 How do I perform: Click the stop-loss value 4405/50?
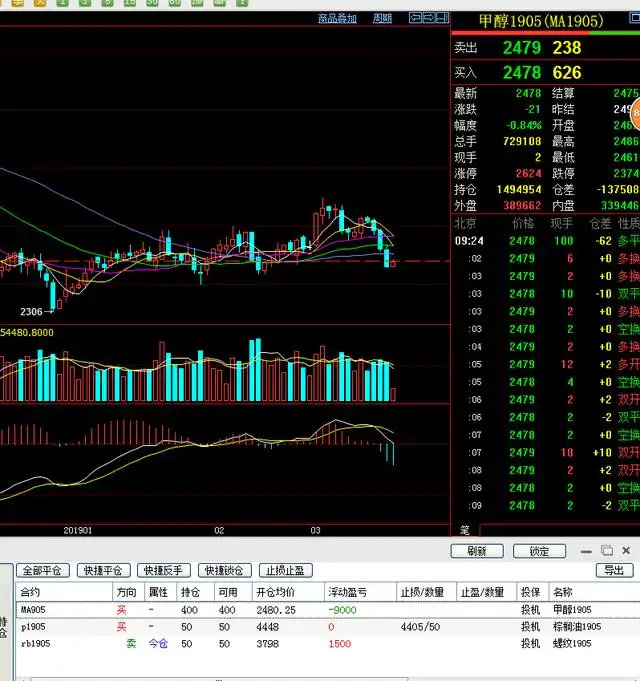[x=420, y=627]
